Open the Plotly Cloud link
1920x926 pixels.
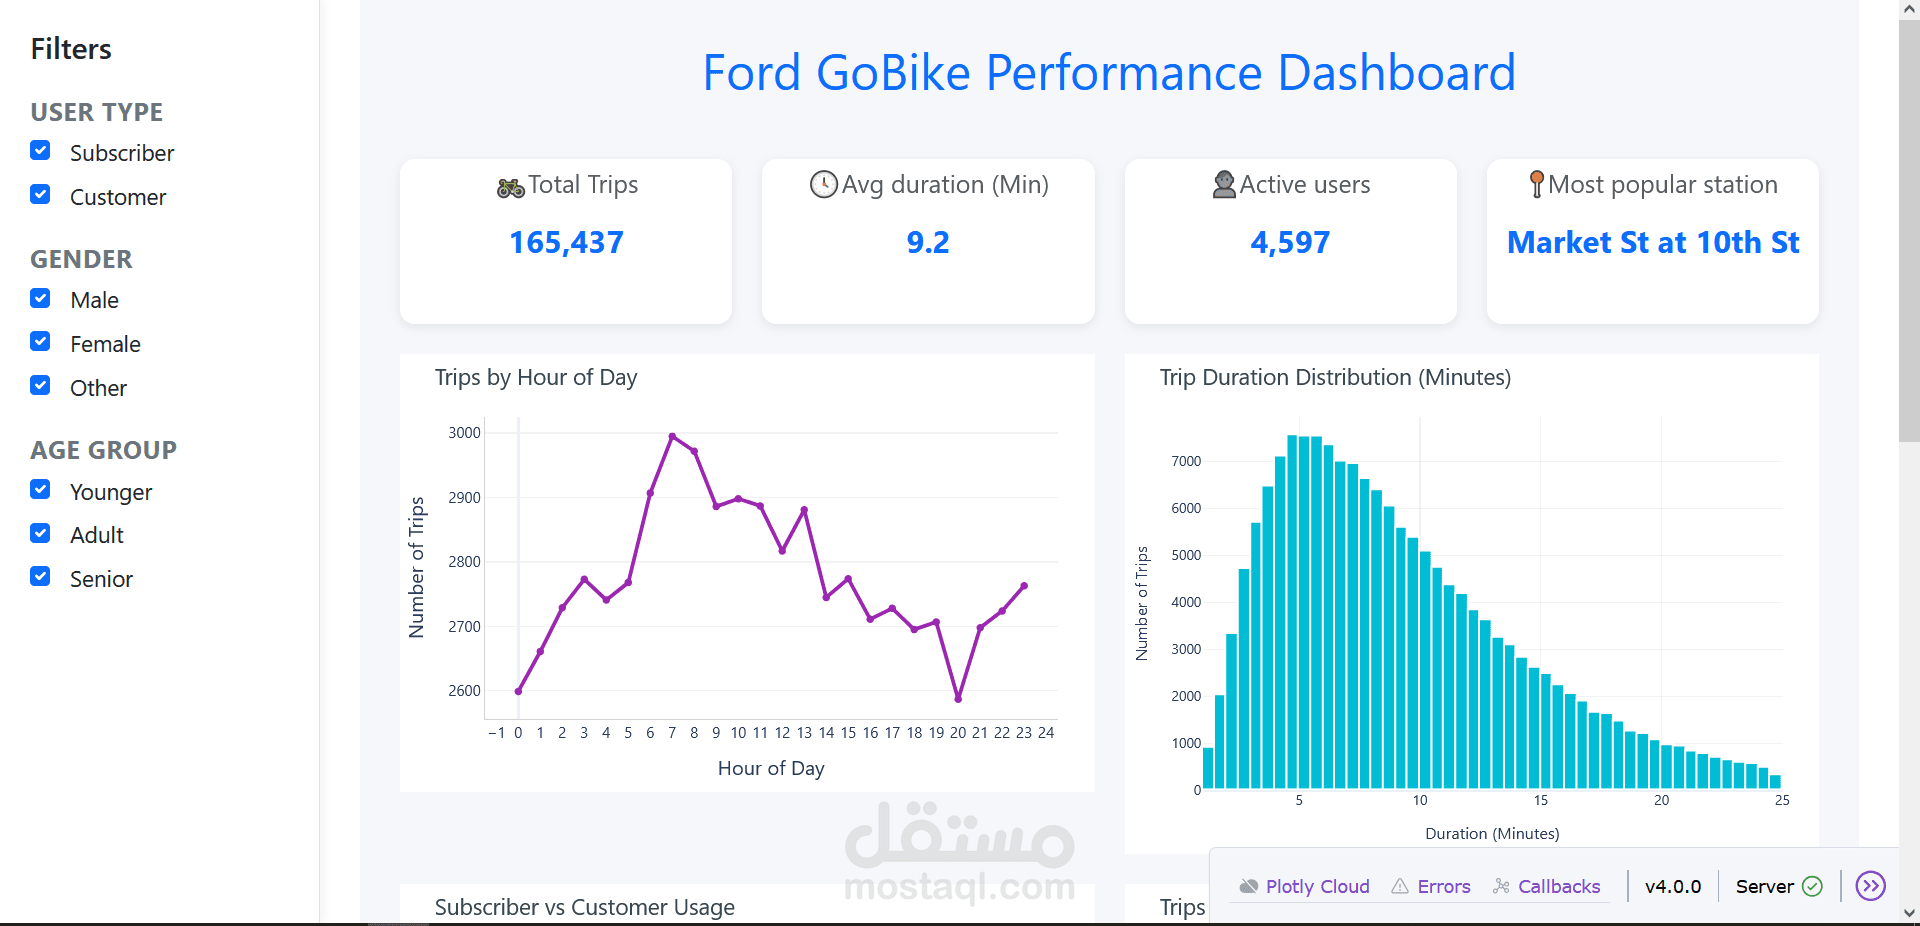(x=1317, y=887)
